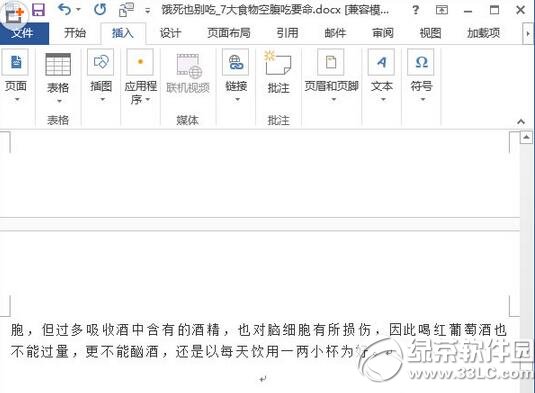Click the Word application icon top-left
The image size is (535, 393).
click(x=14, y=13)
